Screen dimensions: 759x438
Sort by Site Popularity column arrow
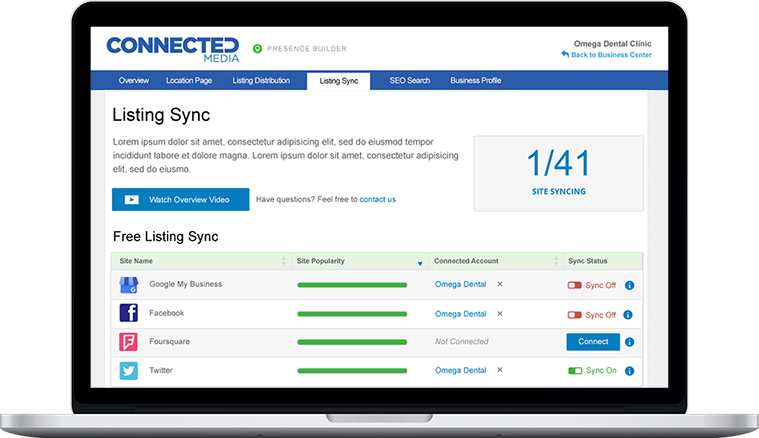tap(420, 263)
